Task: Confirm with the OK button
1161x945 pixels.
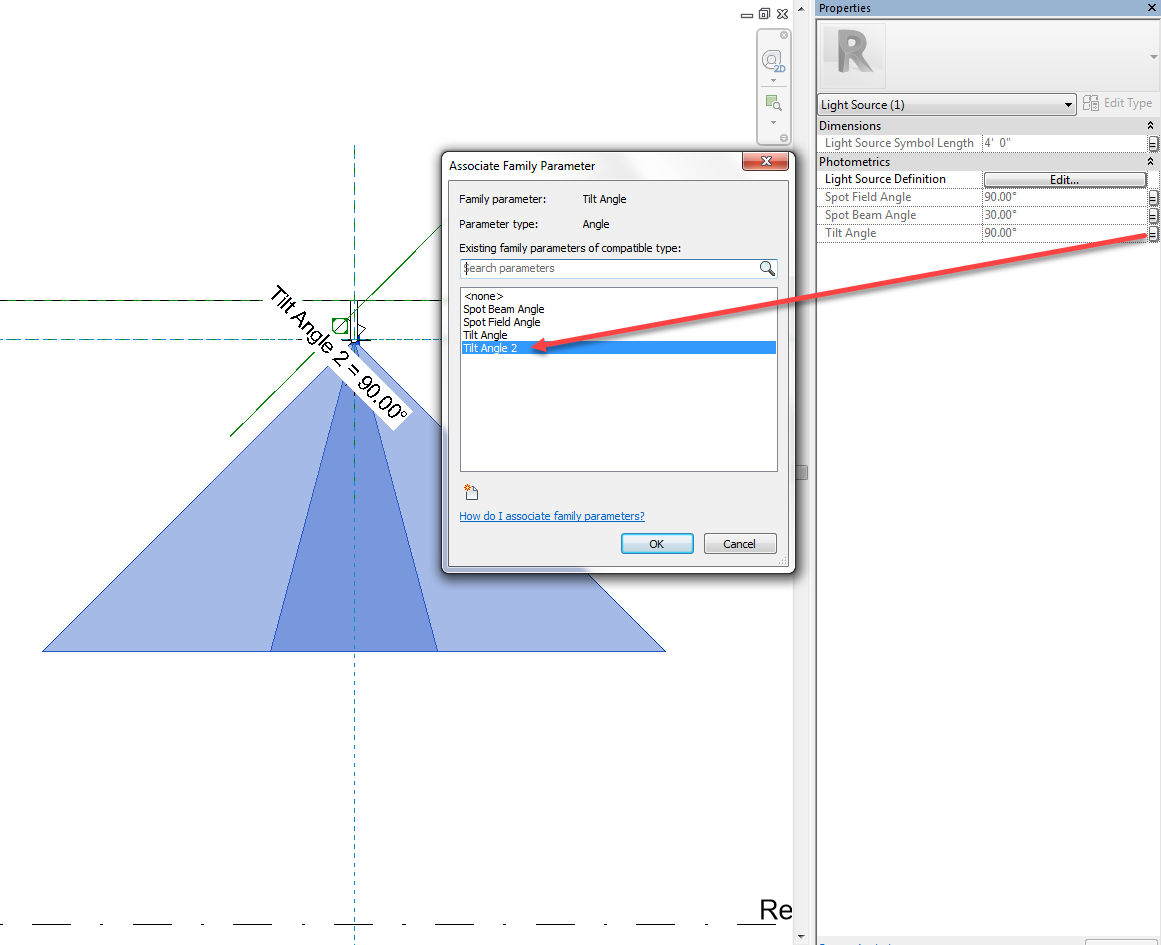Action: [x=657, y=543]
